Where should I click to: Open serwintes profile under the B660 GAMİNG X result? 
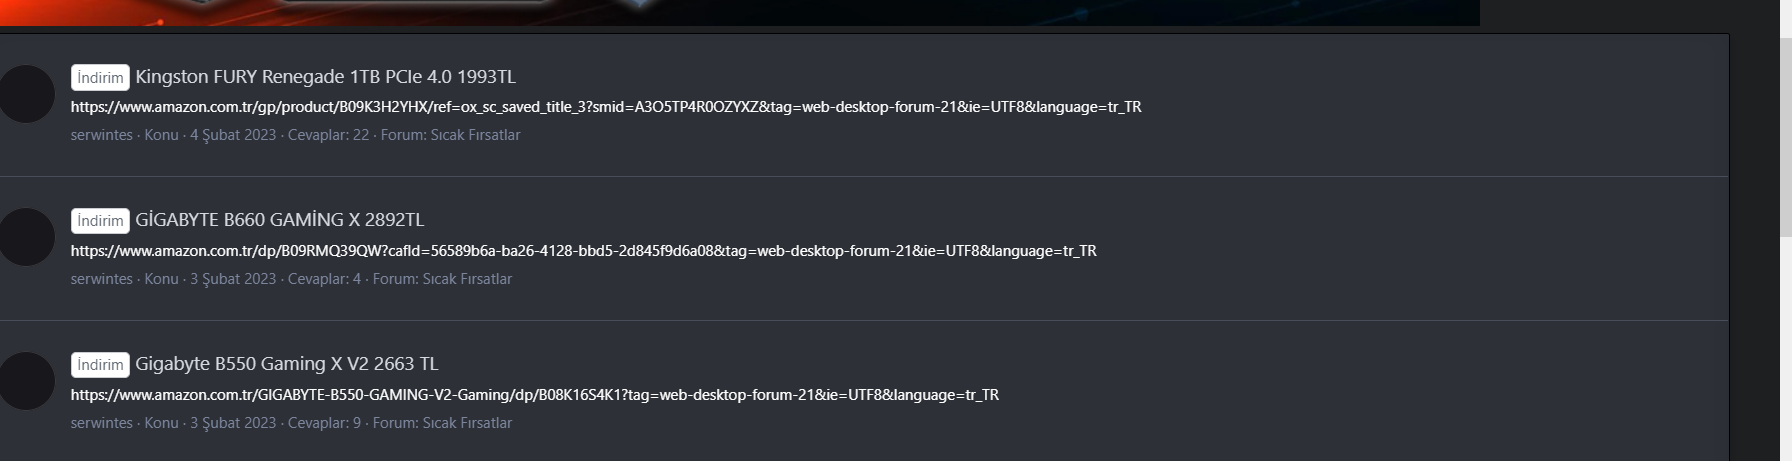[101, 279]
